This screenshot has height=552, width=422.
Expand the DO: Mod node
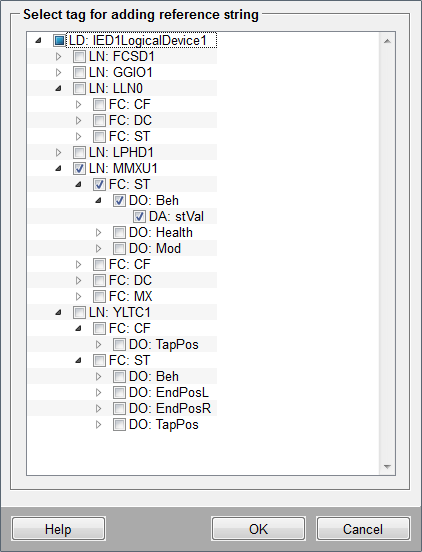click(x=99, y=249)
